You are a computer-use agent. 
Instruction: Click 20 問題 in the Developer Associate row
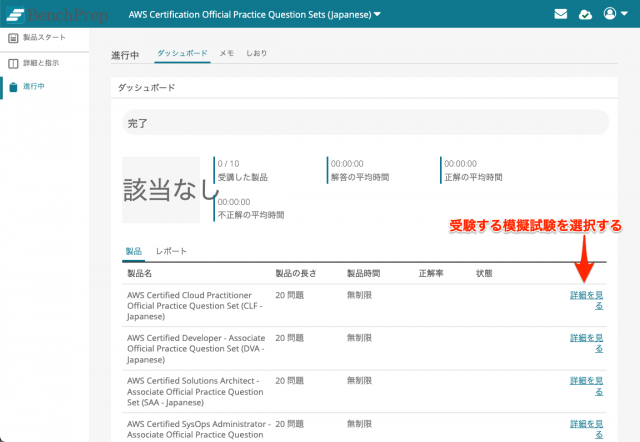[x=289, y=338]
